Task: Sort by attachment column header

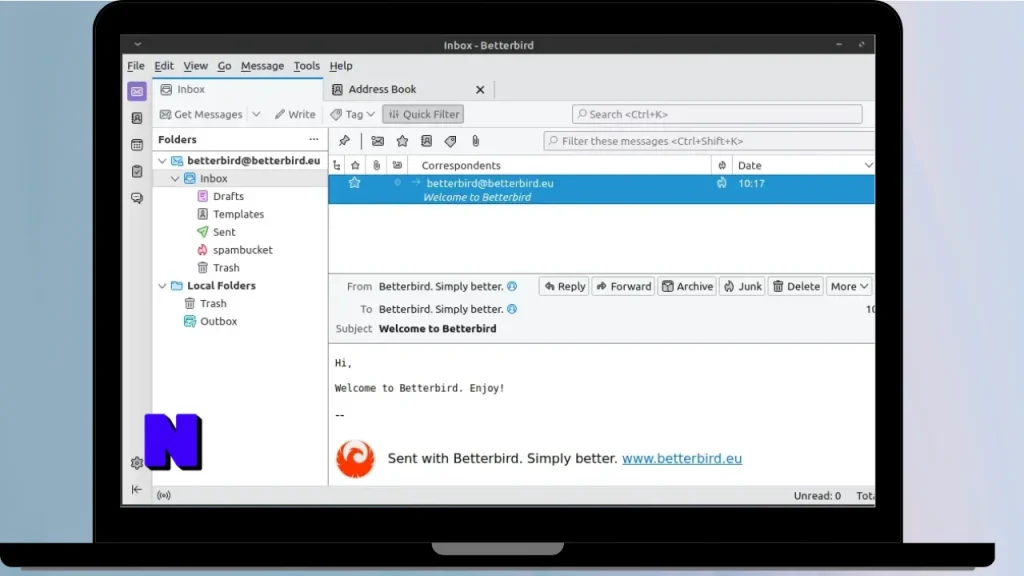Action: pos(376,166)
